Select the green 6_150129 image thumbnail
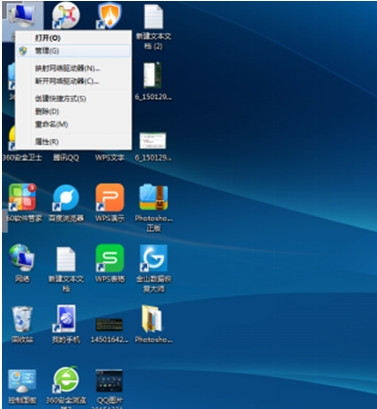Screen dimensions: 377x409 click(x=153, y=75)
